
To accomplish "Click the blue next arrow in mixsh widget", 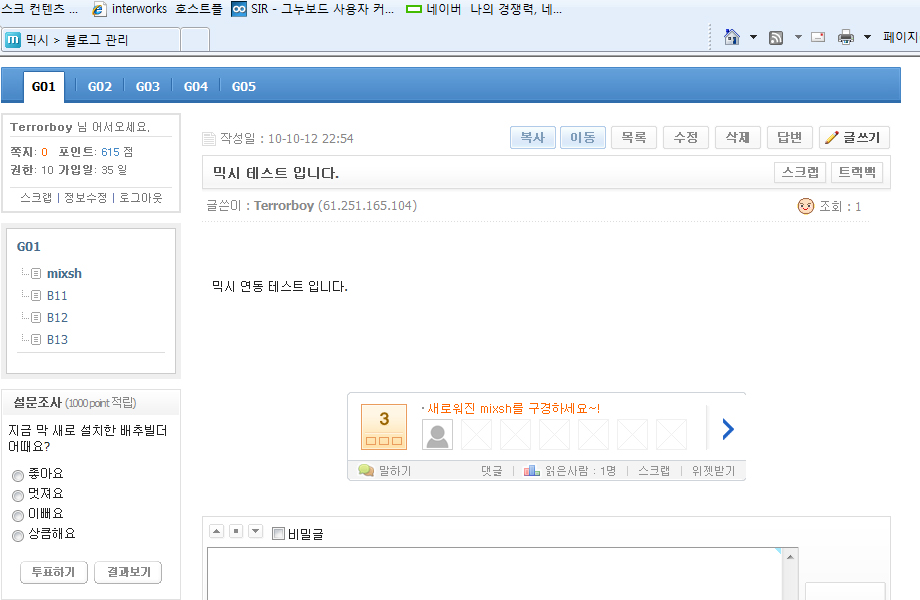I will pyautogui.click(x=728, y=429).
